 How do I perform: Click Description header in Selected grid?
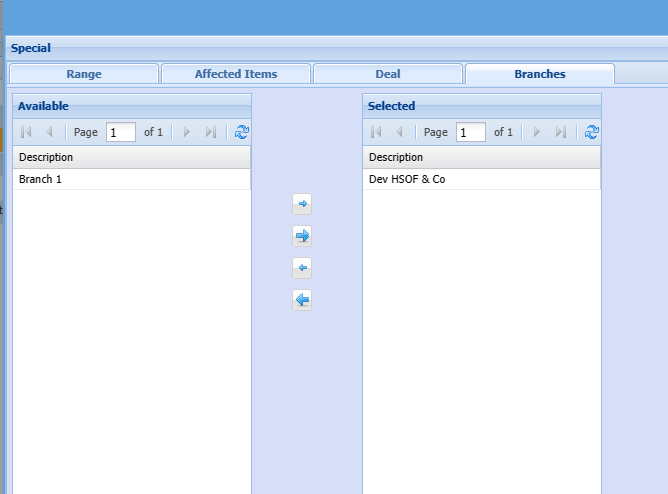click(x=481, y=157)
